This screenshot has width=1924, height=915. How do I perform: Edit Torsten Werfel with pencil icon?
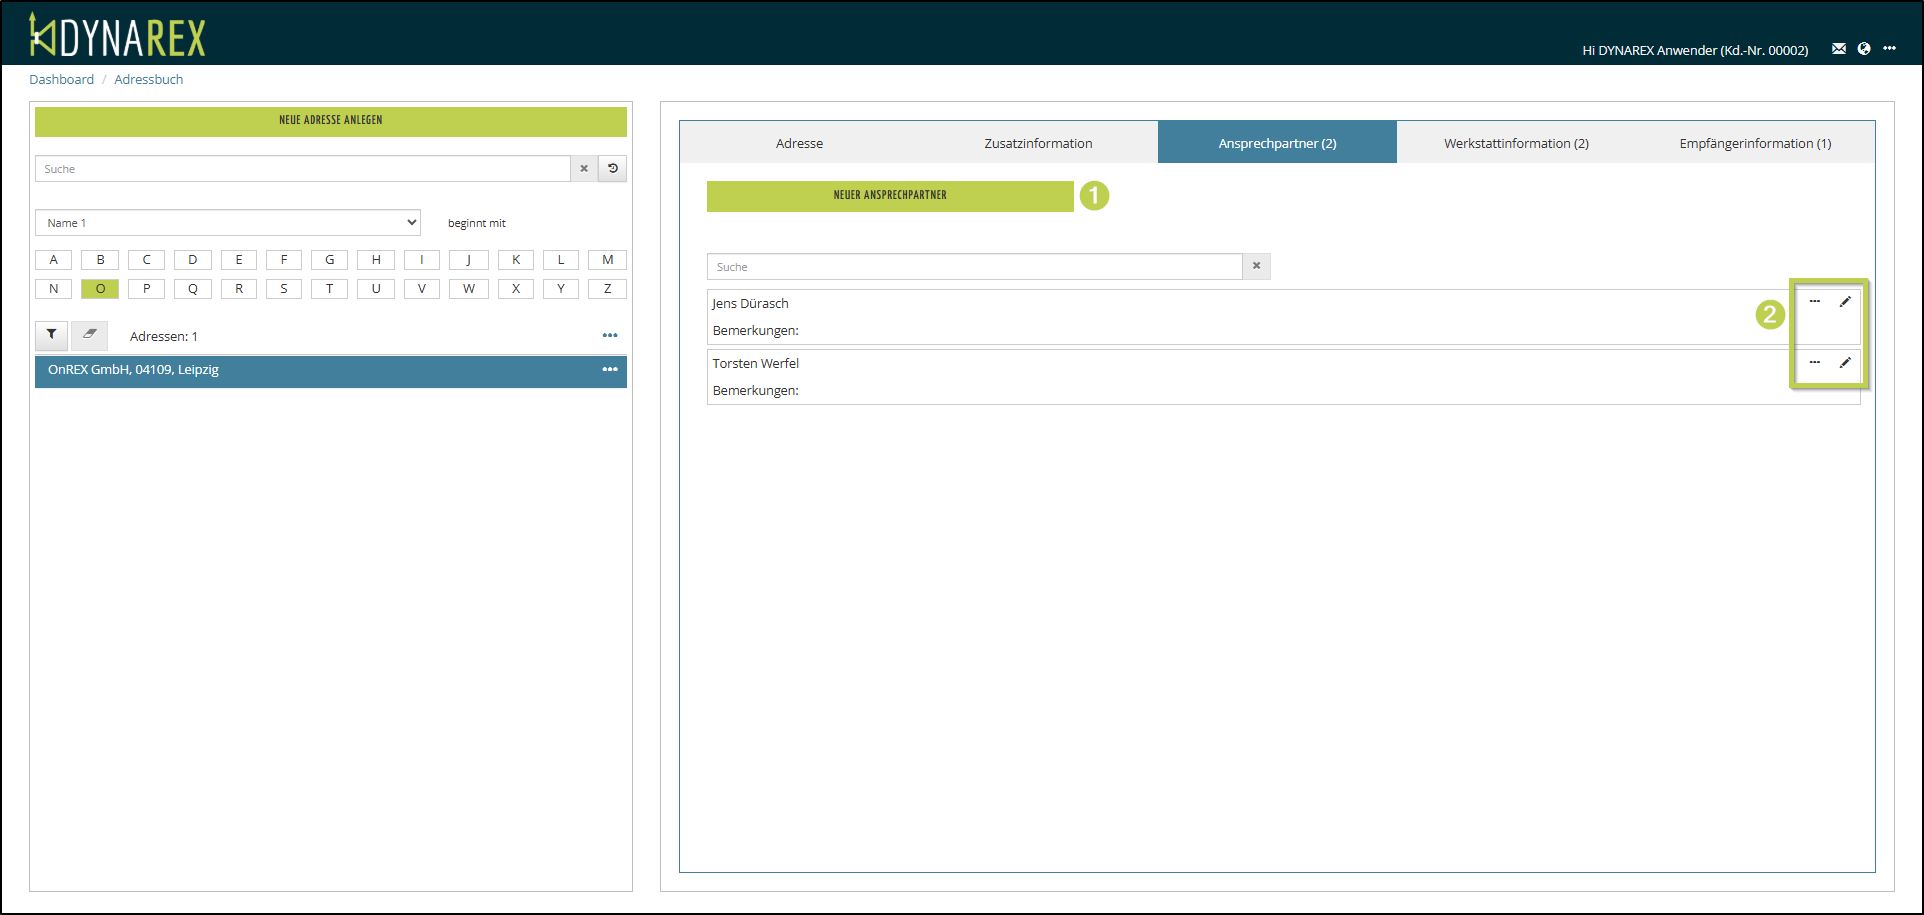[x=1845, y=363]
